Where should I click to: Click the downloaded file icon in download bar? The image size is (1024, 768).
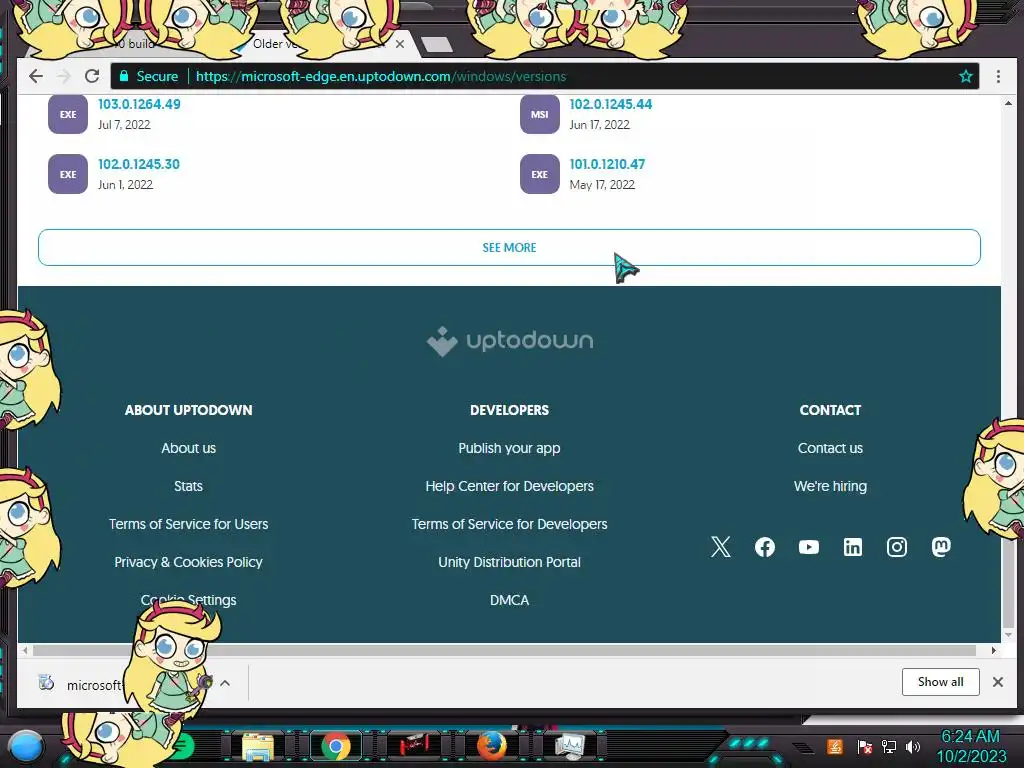coord(46,683)
